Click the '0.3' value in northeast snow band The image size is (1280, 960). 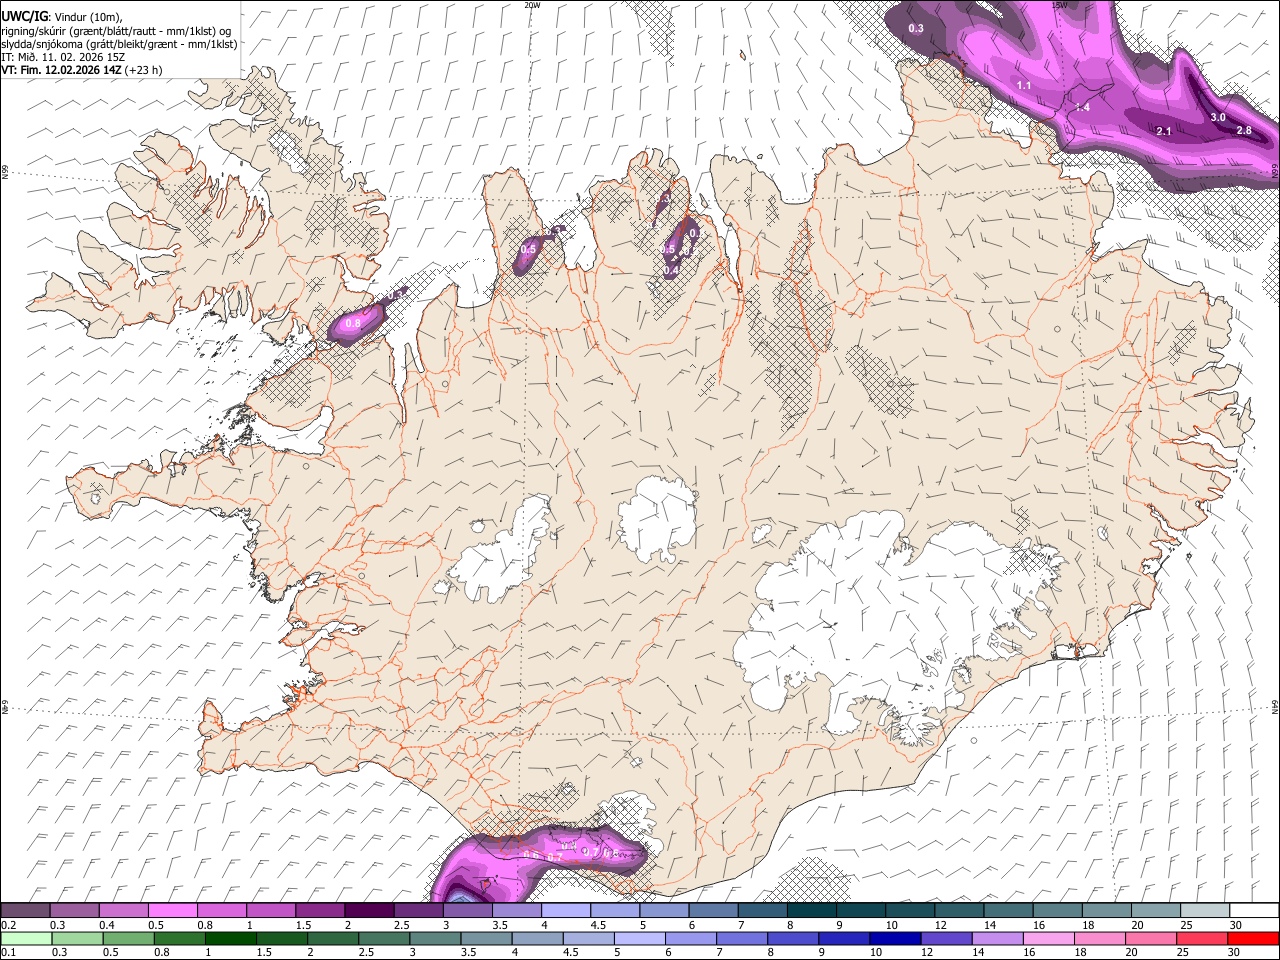coord(916,28)
